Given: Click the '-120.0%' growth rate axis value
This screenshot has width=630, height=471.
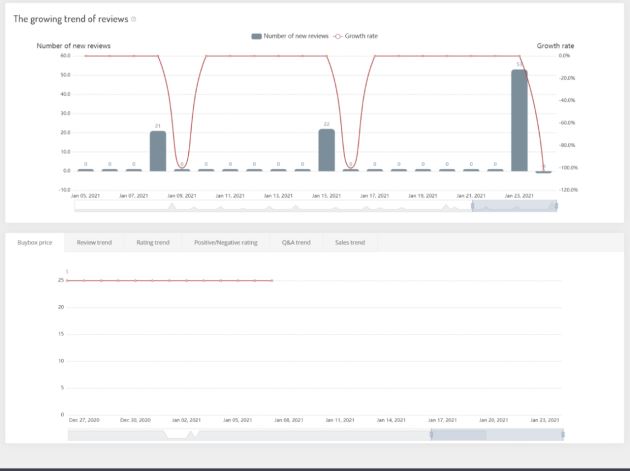Looking at the screenshot, I should click(x=569, y=190).
